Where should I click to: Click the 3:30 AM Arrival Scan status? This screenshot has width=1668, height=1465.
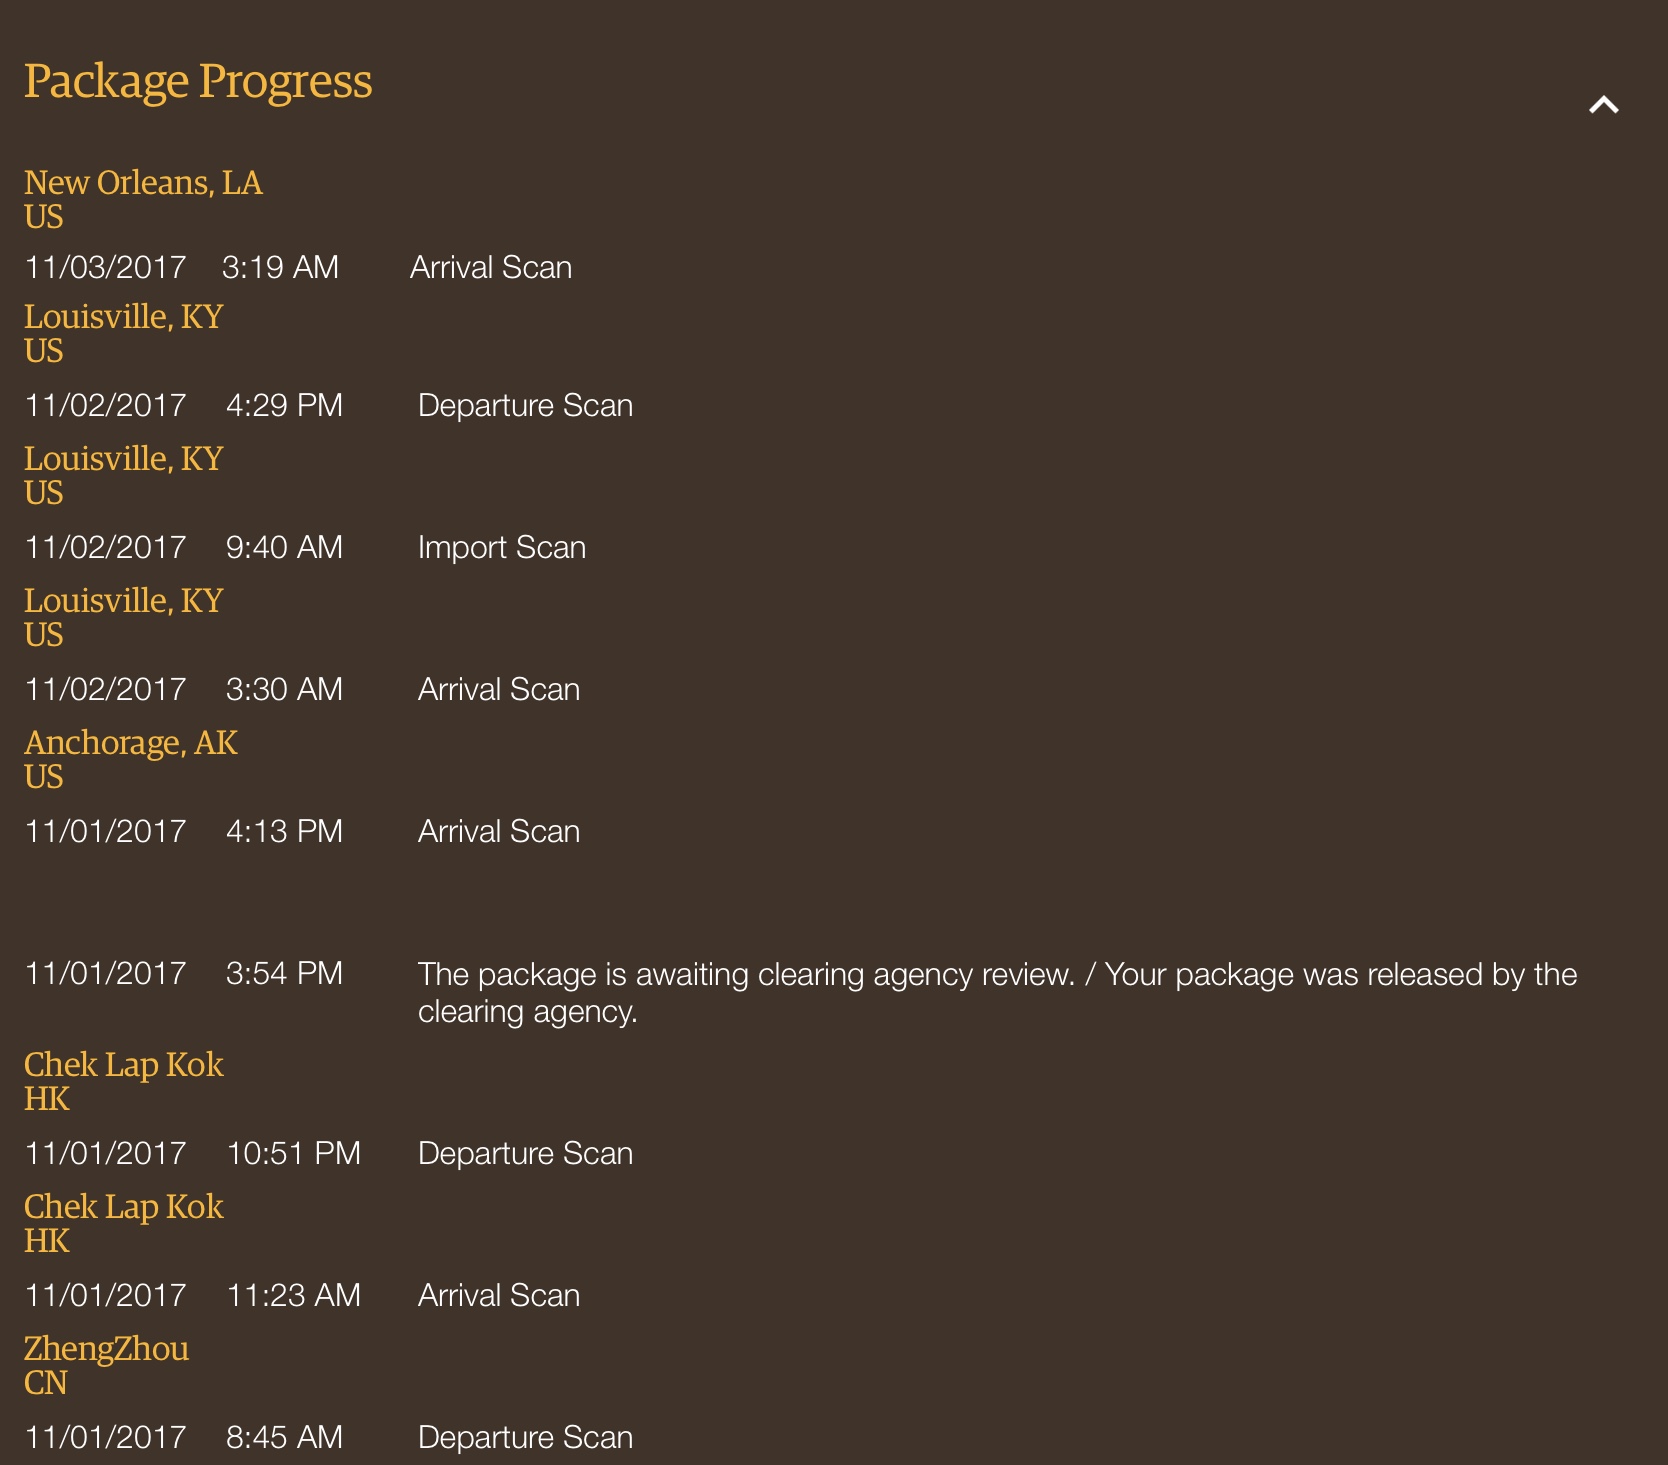[x=499, y=689]
